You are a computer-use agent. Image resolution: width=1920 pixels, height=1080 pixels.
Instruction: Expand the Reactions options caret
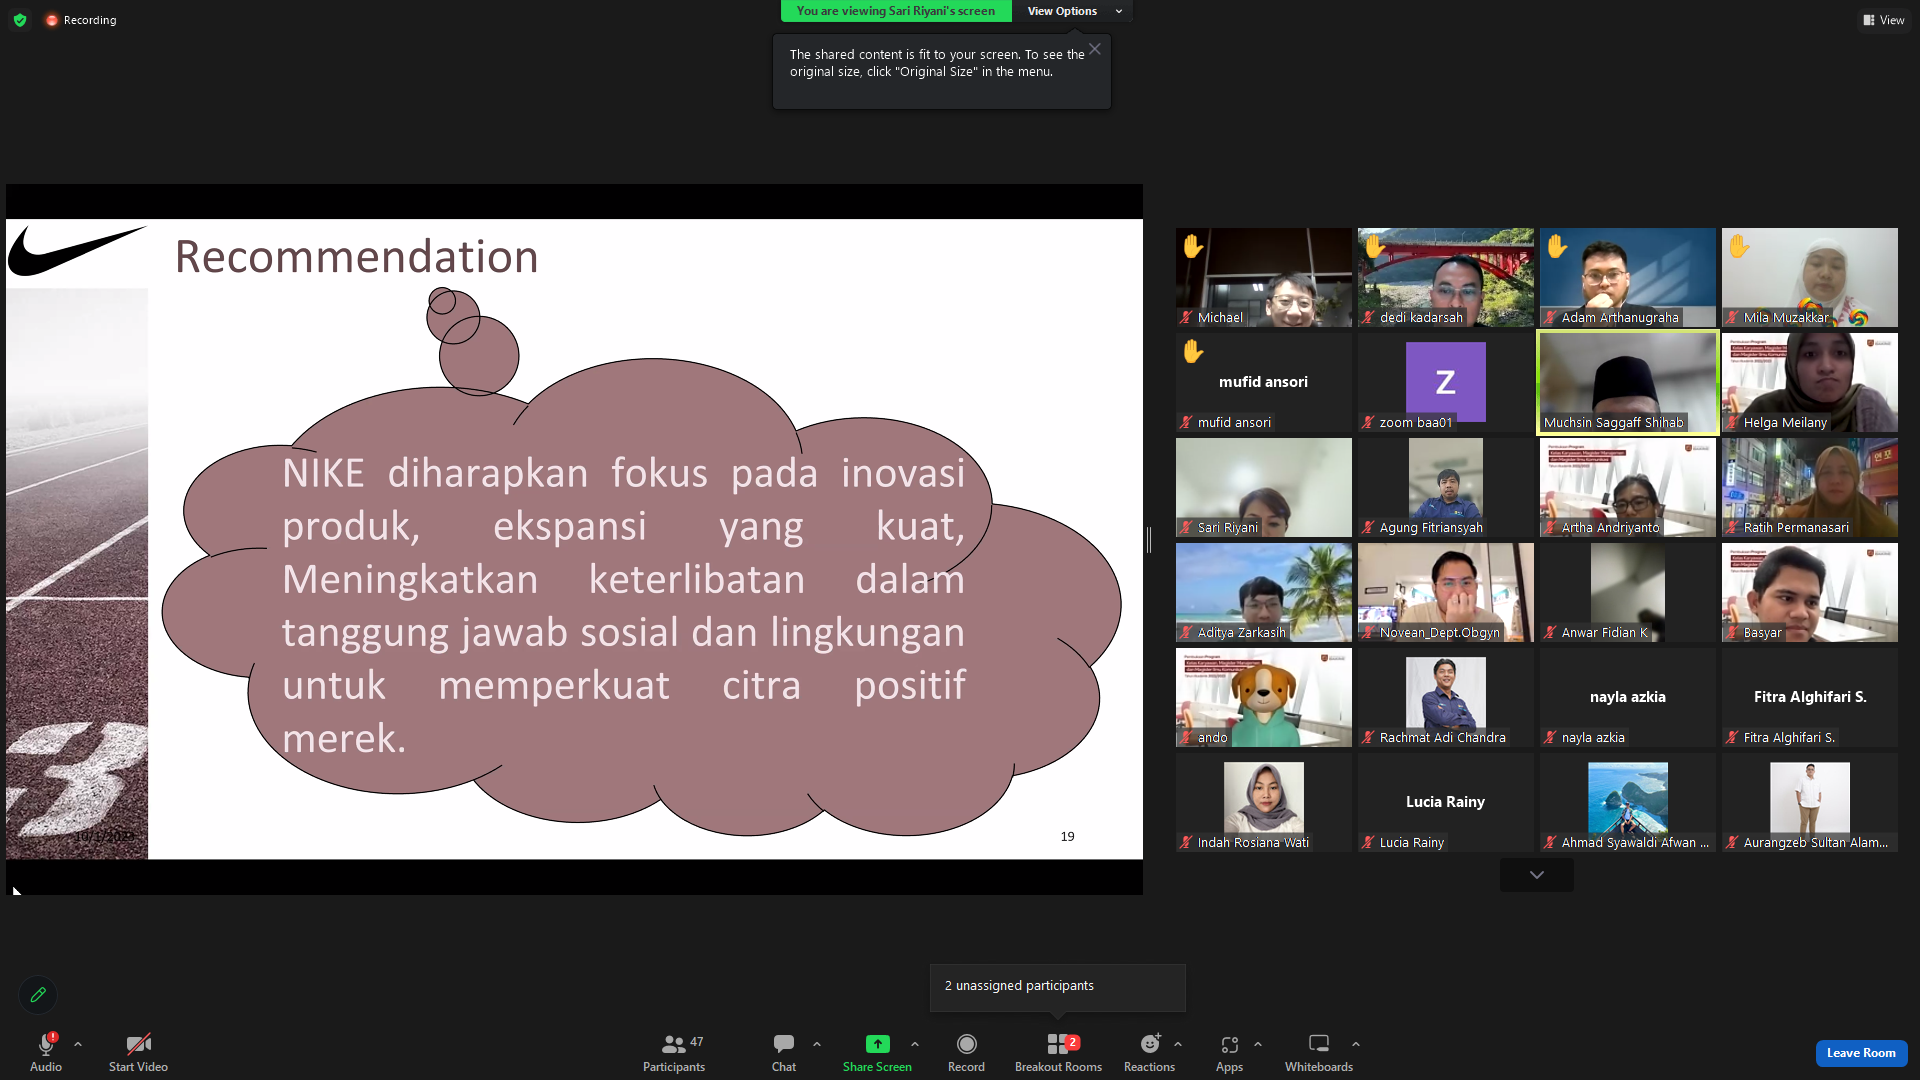tap(1178, 1044)
